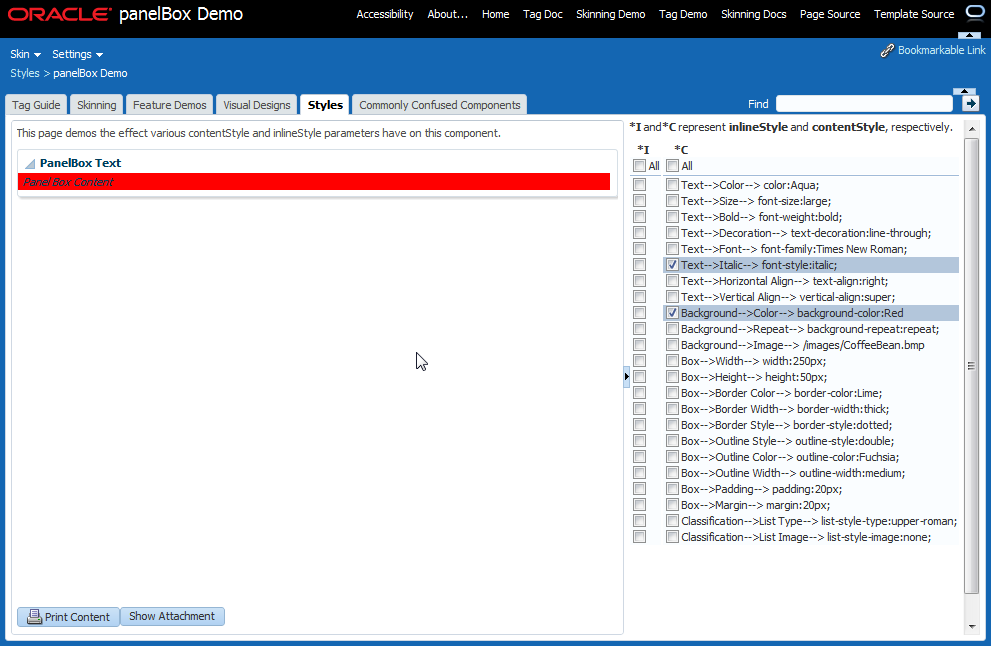Screen dimensions: 991x646
Task: Check the inlineStyle All checkbox
Action: [640, 166]
